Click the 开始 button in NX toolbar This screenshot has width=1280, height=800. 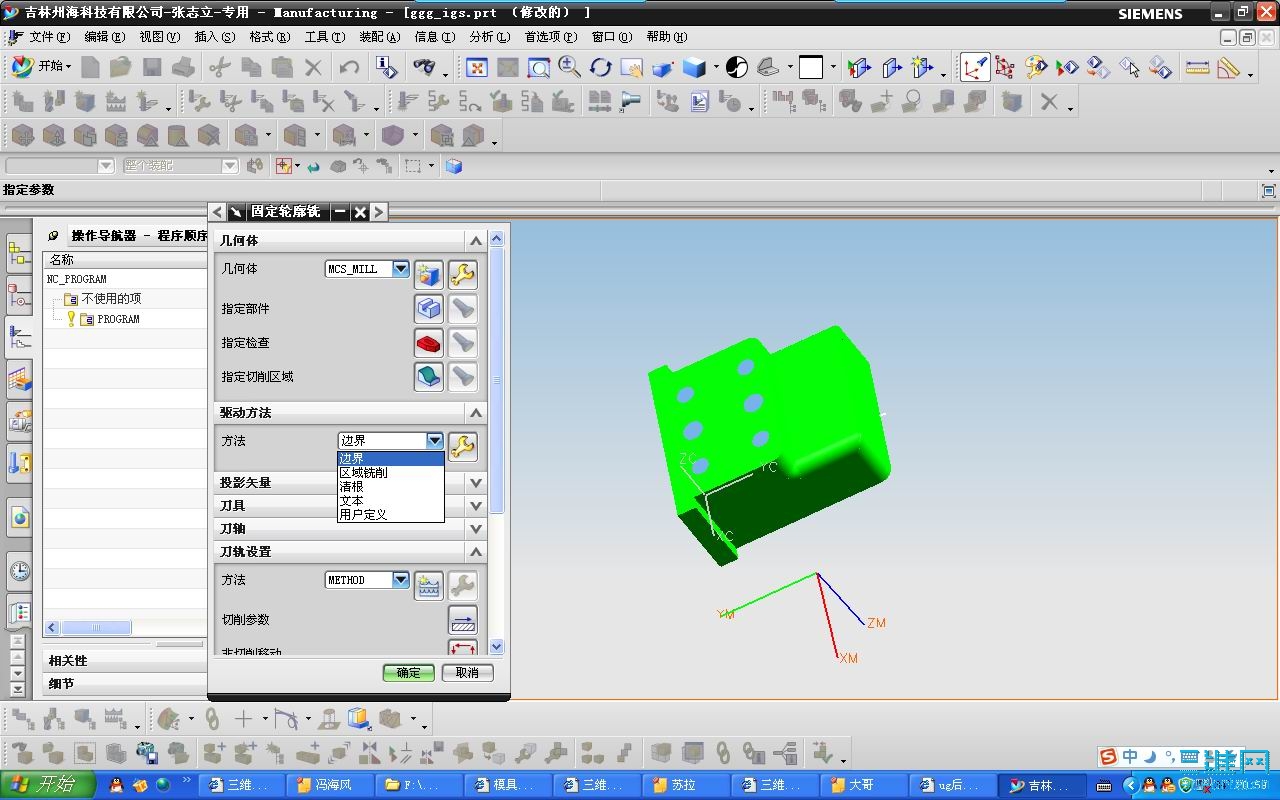click(x=40, y=66)
